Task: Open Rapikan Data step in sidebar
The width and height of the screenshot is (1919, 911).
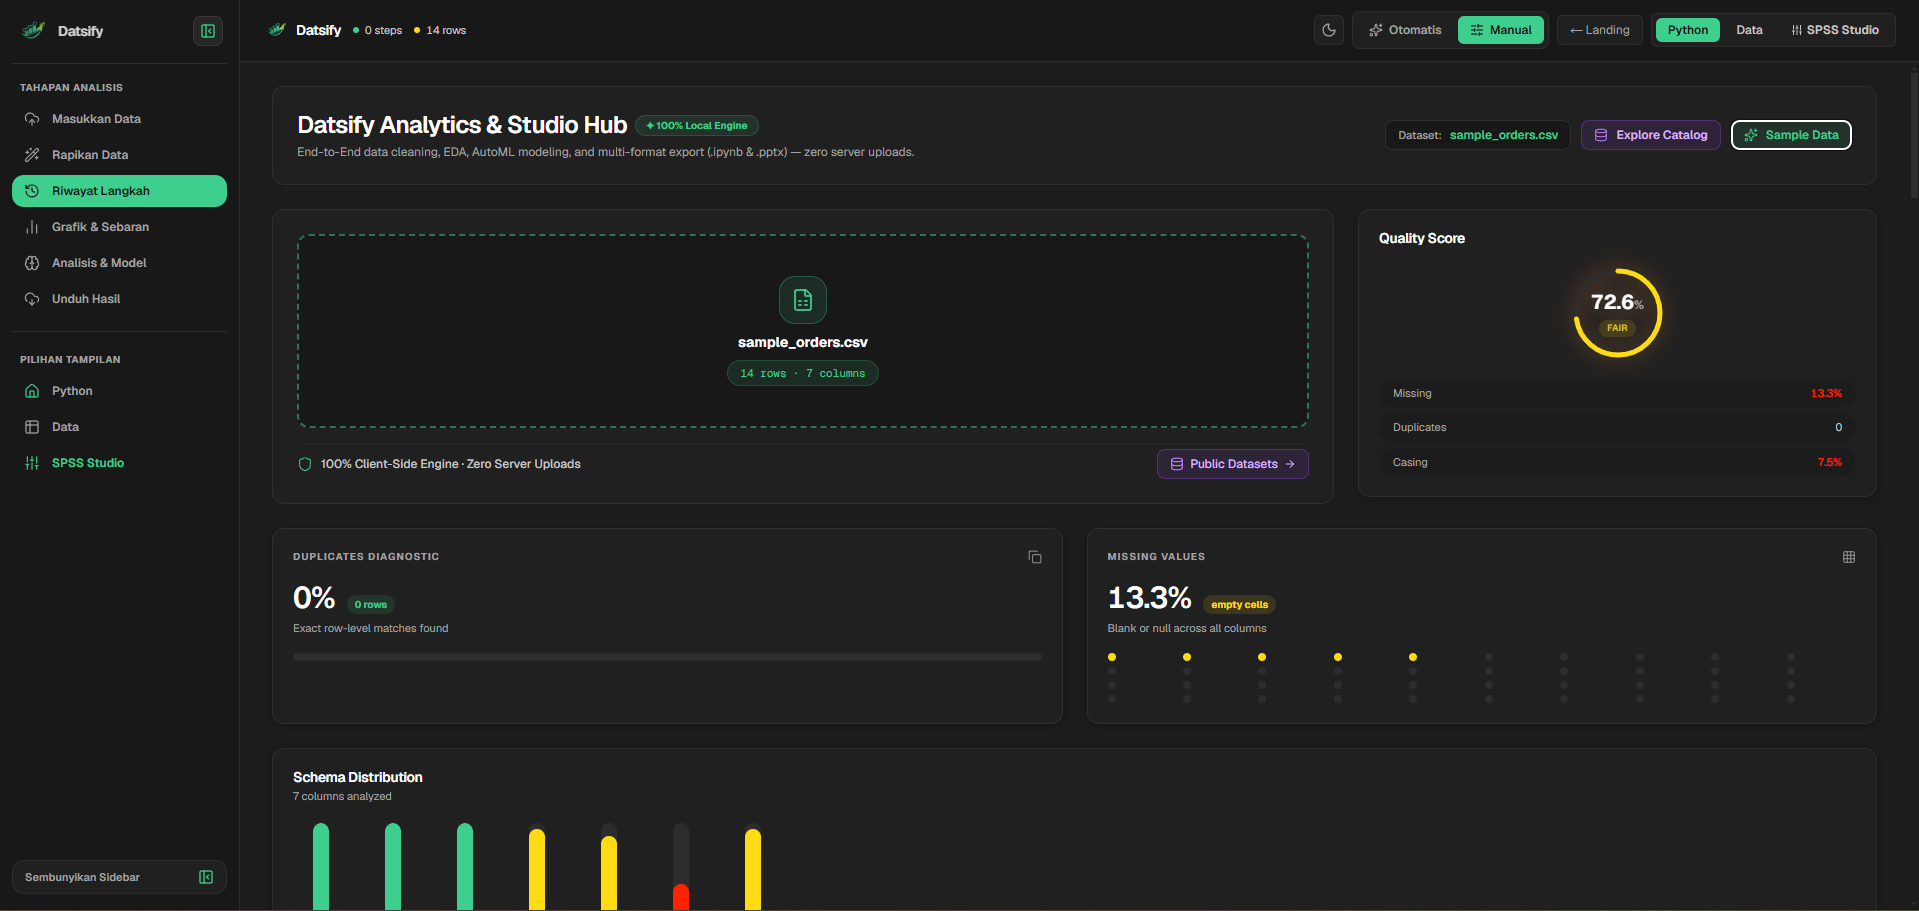Action: [x=119, y=155]
